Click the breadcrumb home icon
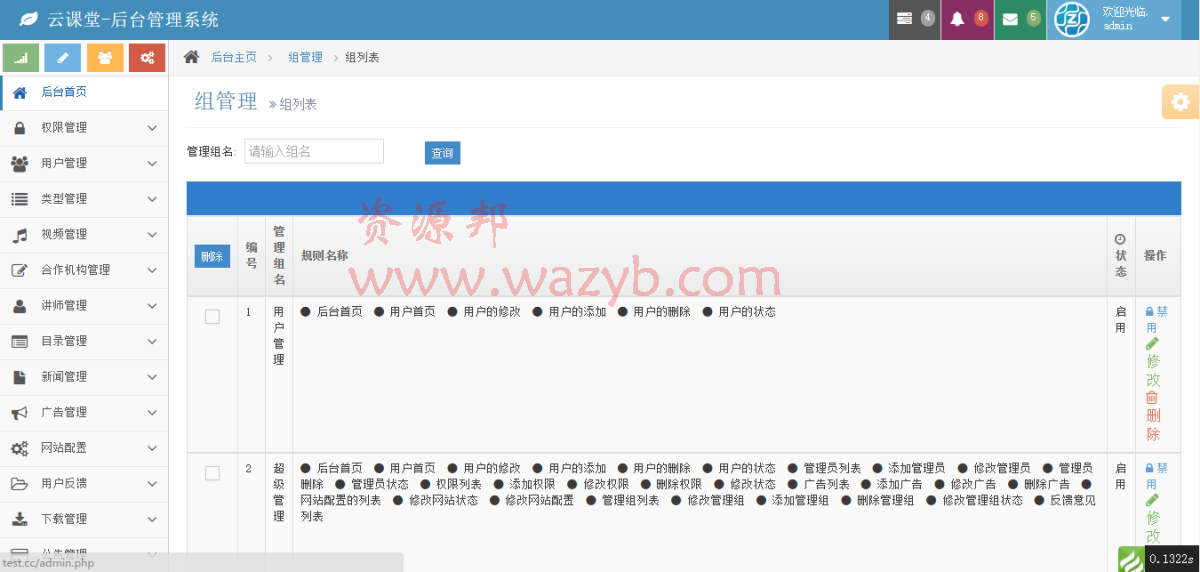 pyautogui.click(x=191, y=57)
